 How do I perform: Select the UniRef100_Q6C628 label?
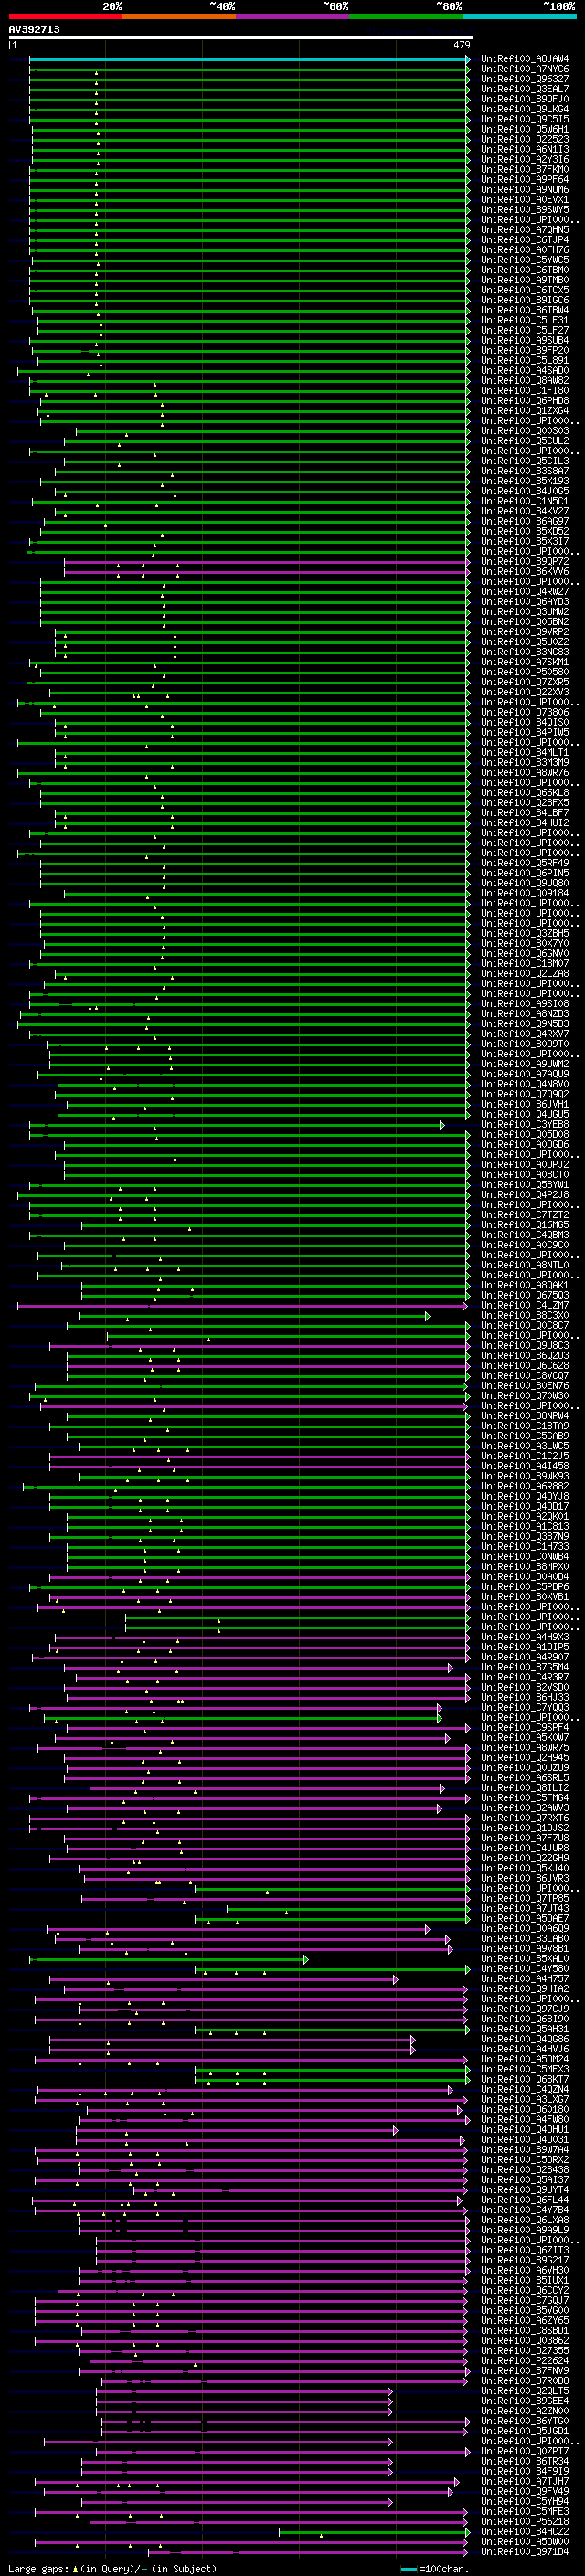click(525, 1365)
